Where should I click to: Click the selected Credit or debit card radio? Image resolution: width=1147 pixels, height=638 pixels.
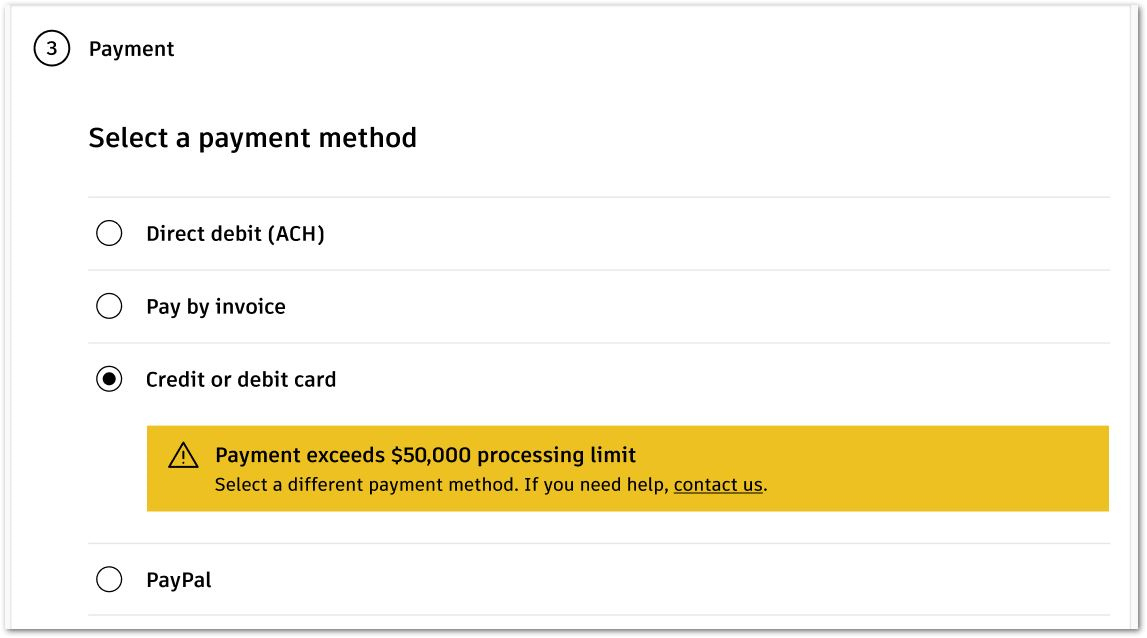pyautogui.click(x=109, y=379)
